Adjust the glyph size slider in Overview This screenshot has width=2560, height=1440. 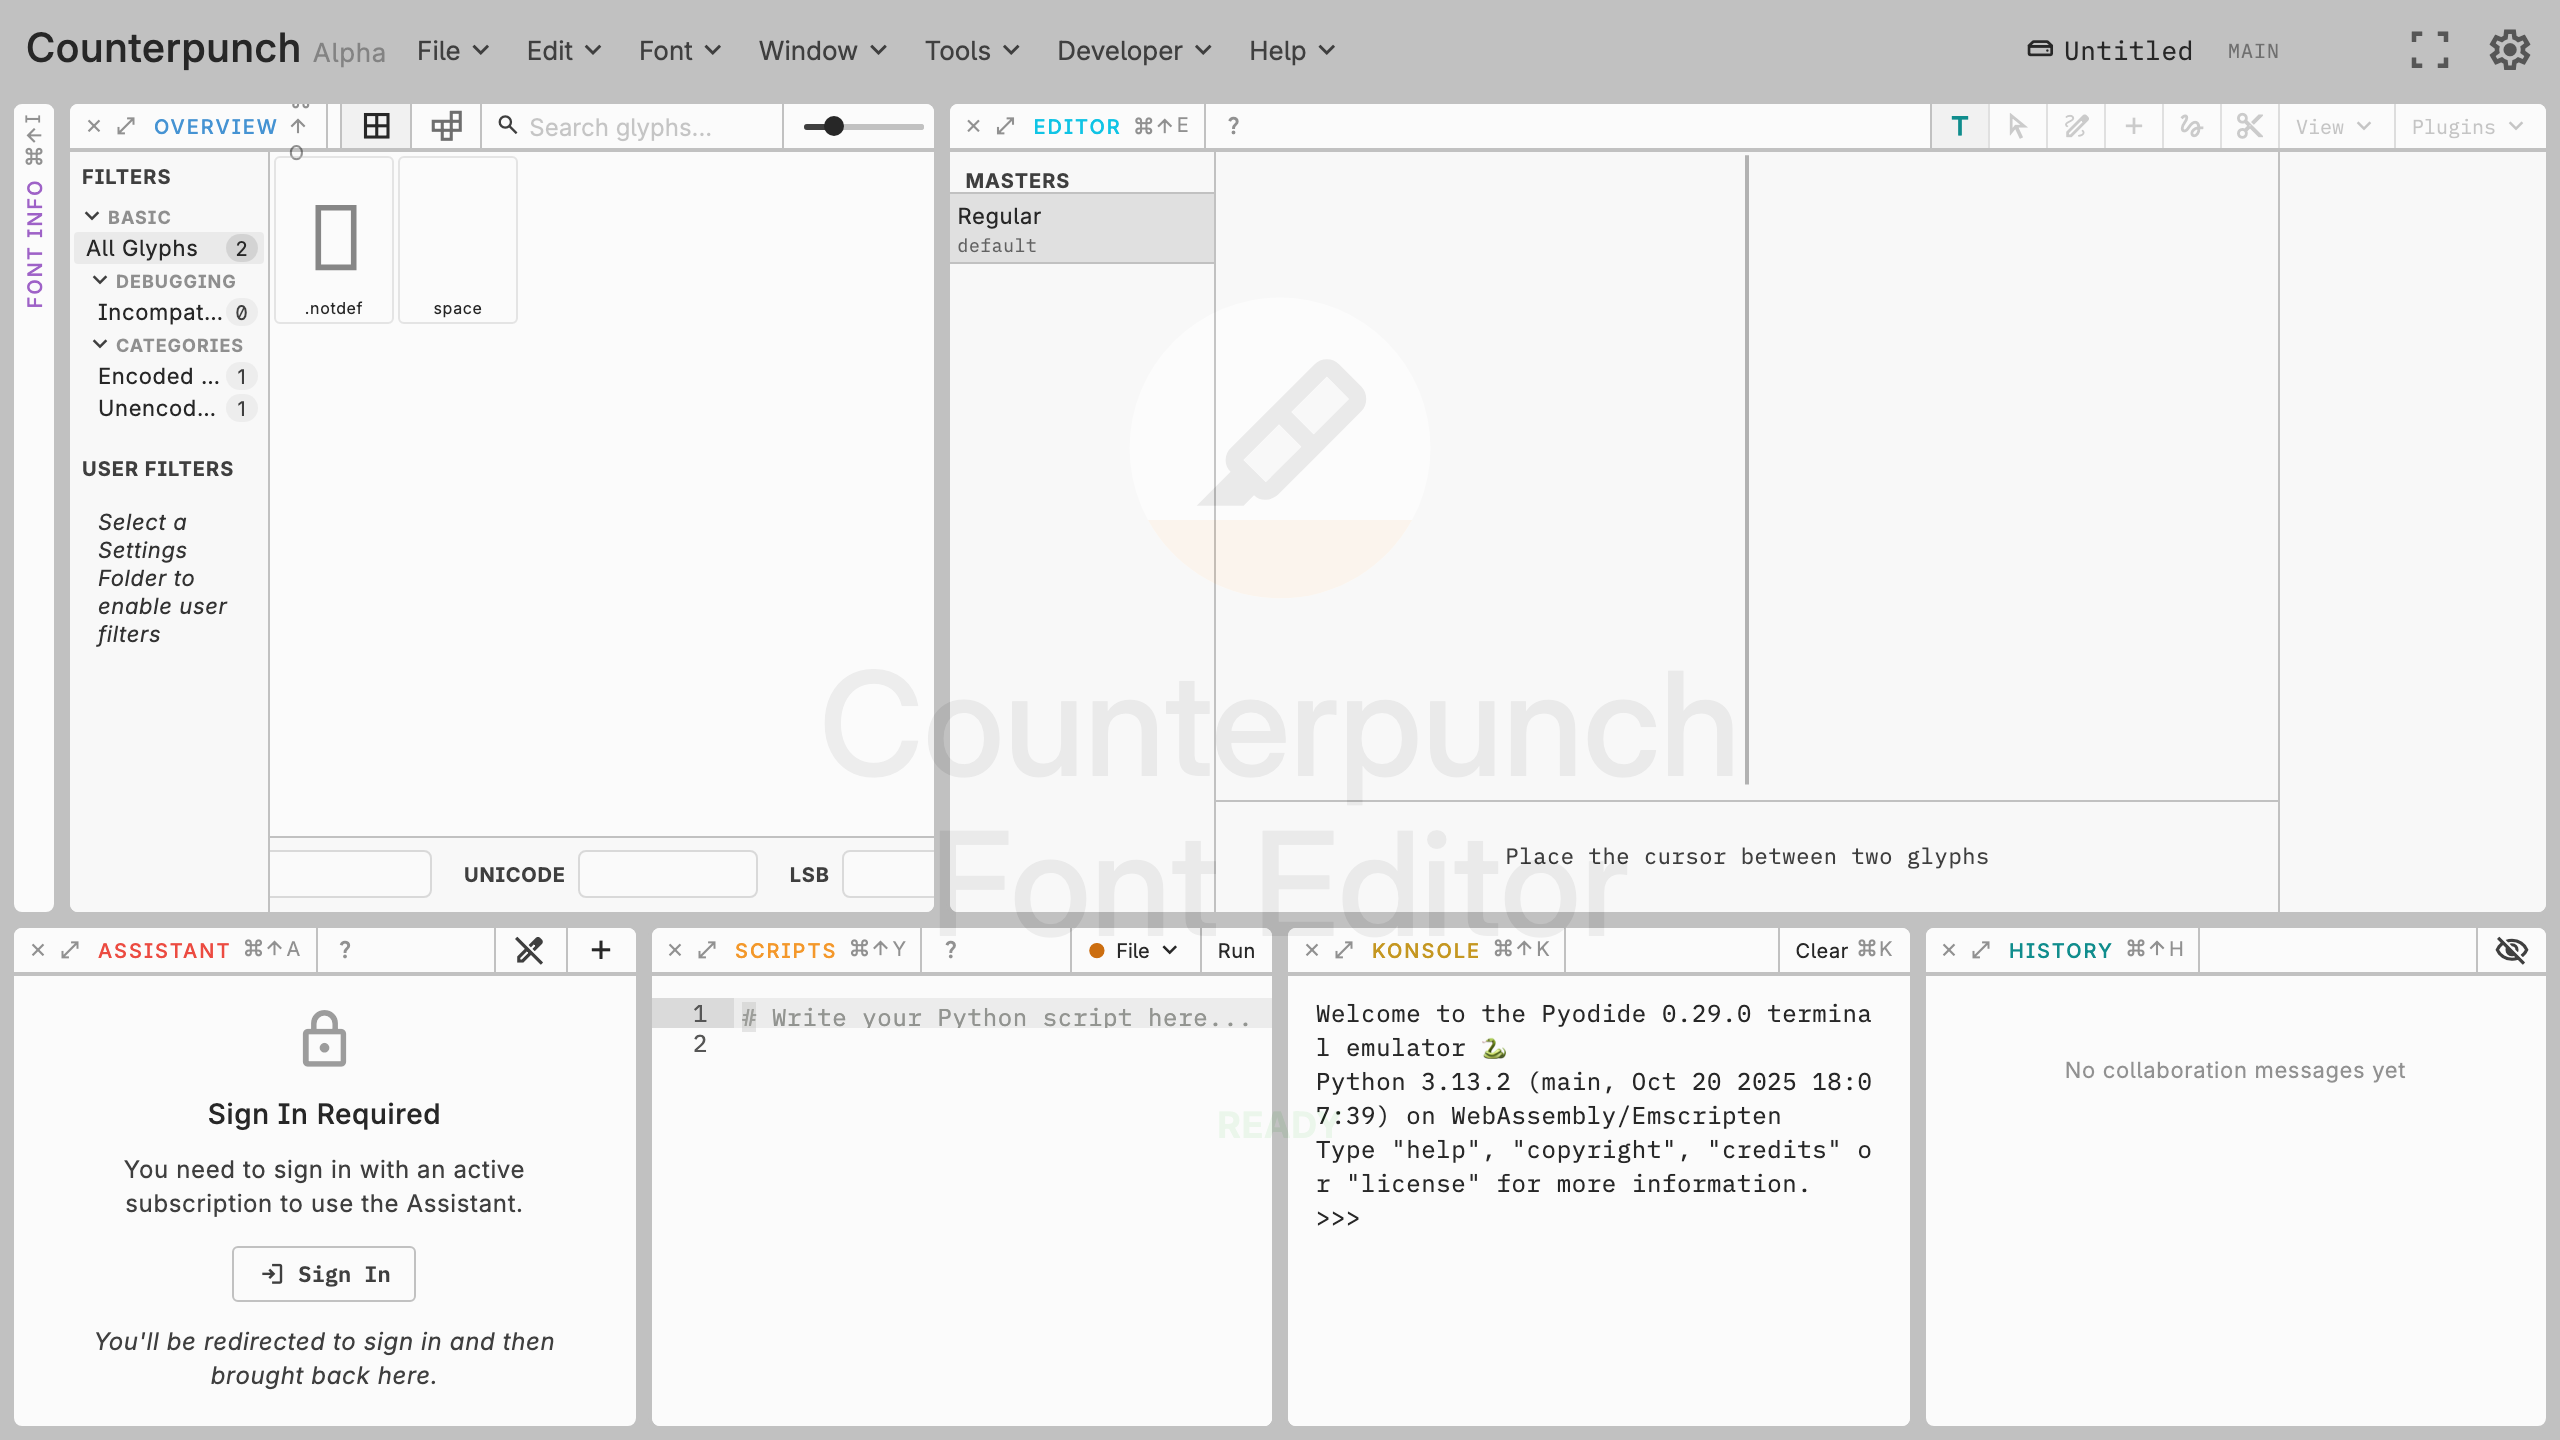point(863,127)
